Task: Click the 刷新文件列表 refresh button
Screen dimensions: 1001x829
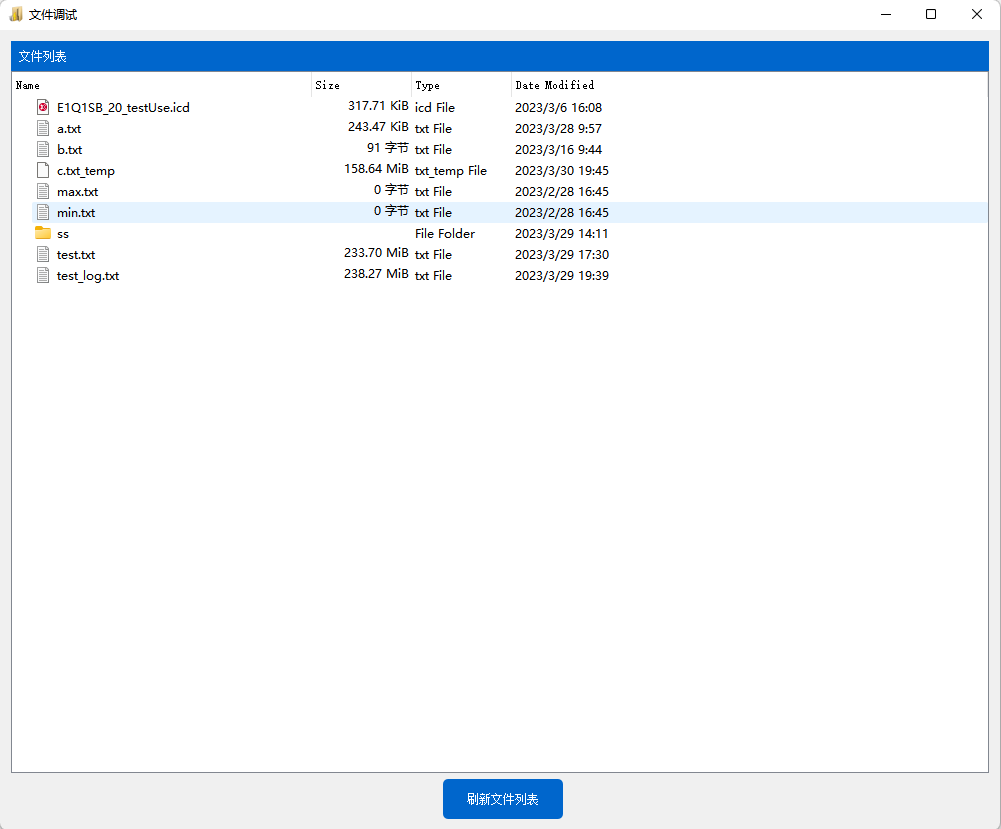Action: pos(502,799)
